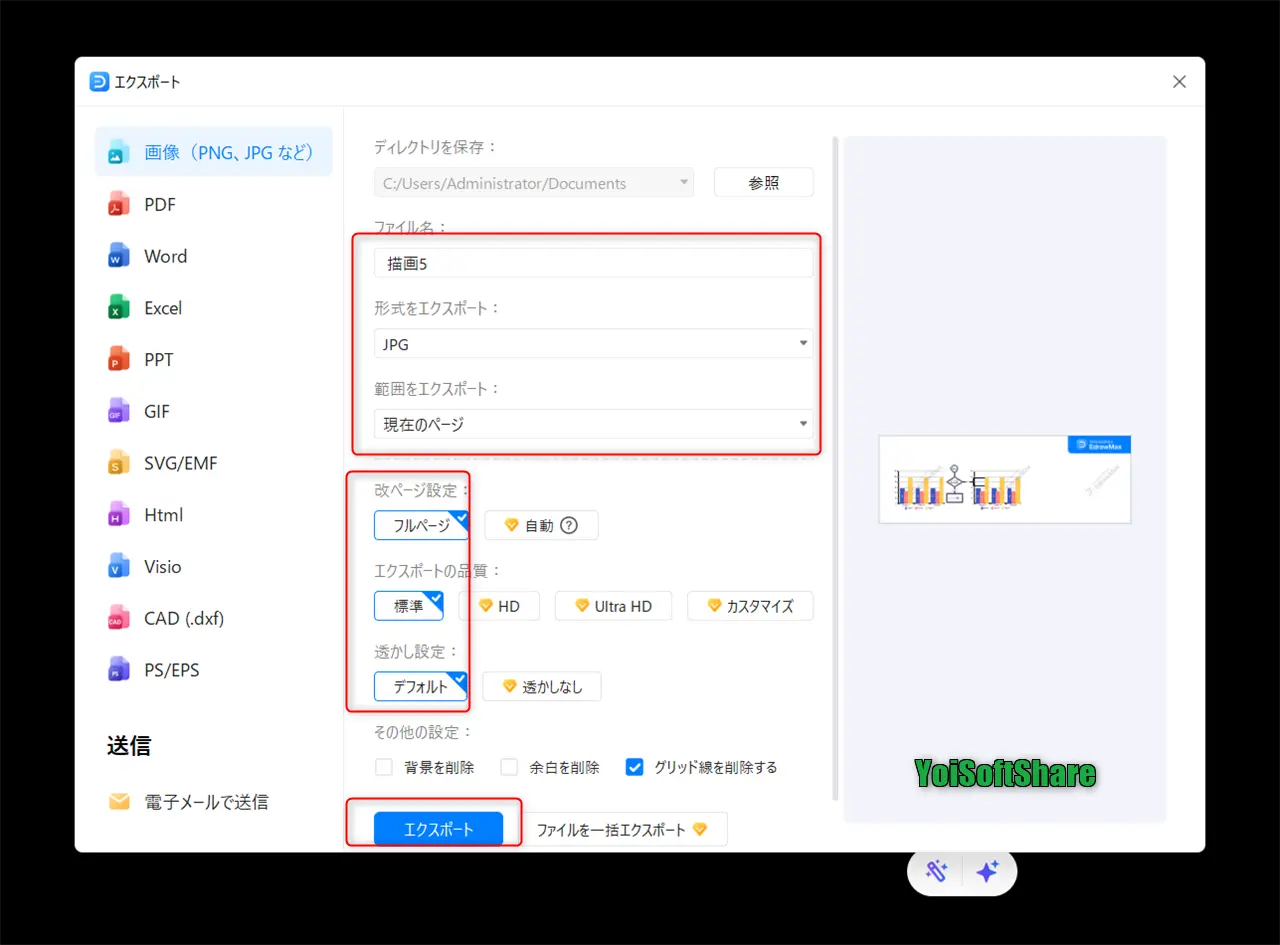Select 自動 page break option
The image size is (1280, 945).
point(541,525)
